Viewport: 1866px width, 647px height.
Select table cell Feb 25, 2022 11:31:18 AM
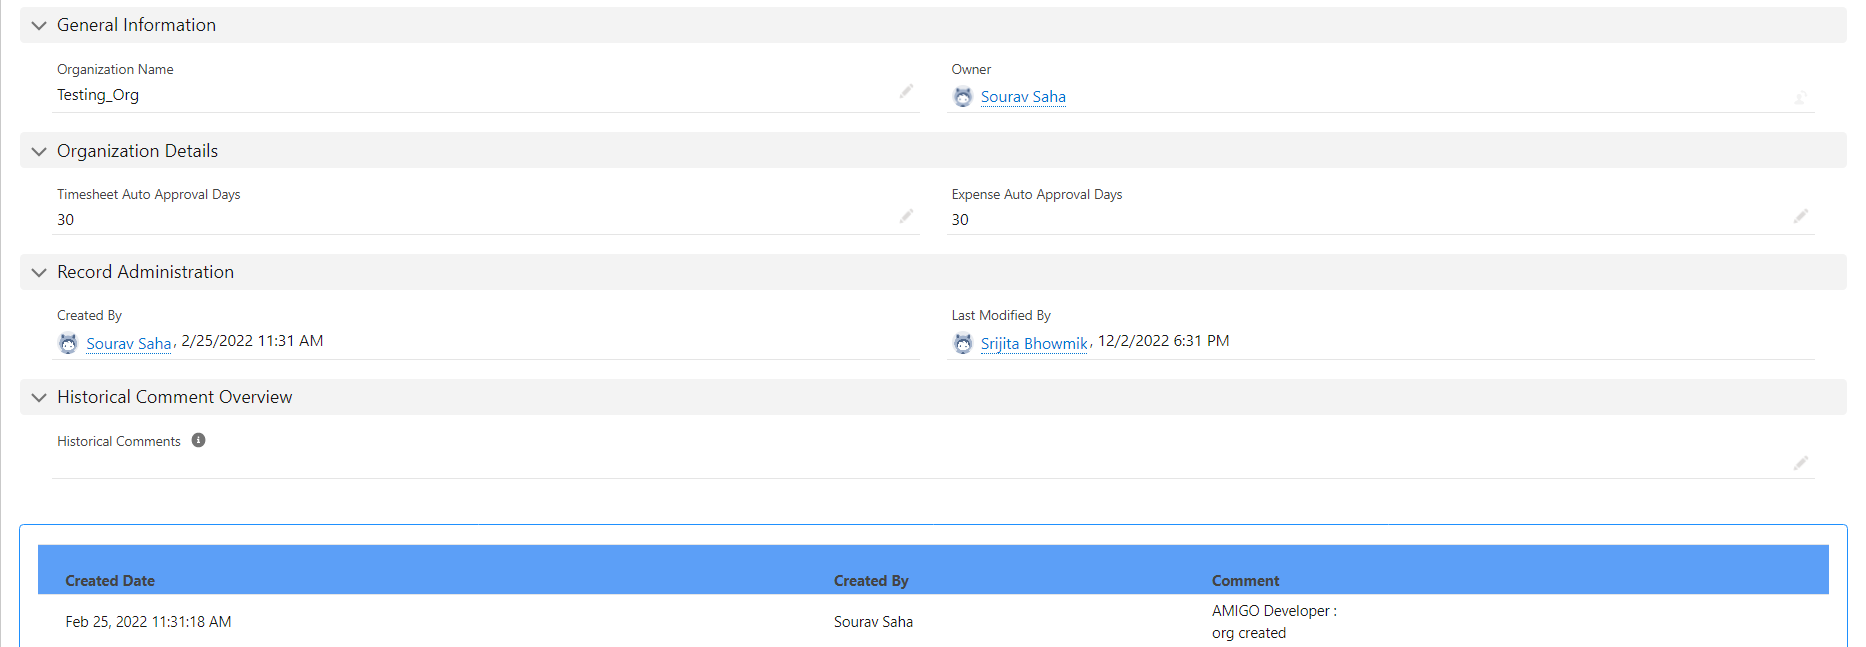(x=148, y=622)
